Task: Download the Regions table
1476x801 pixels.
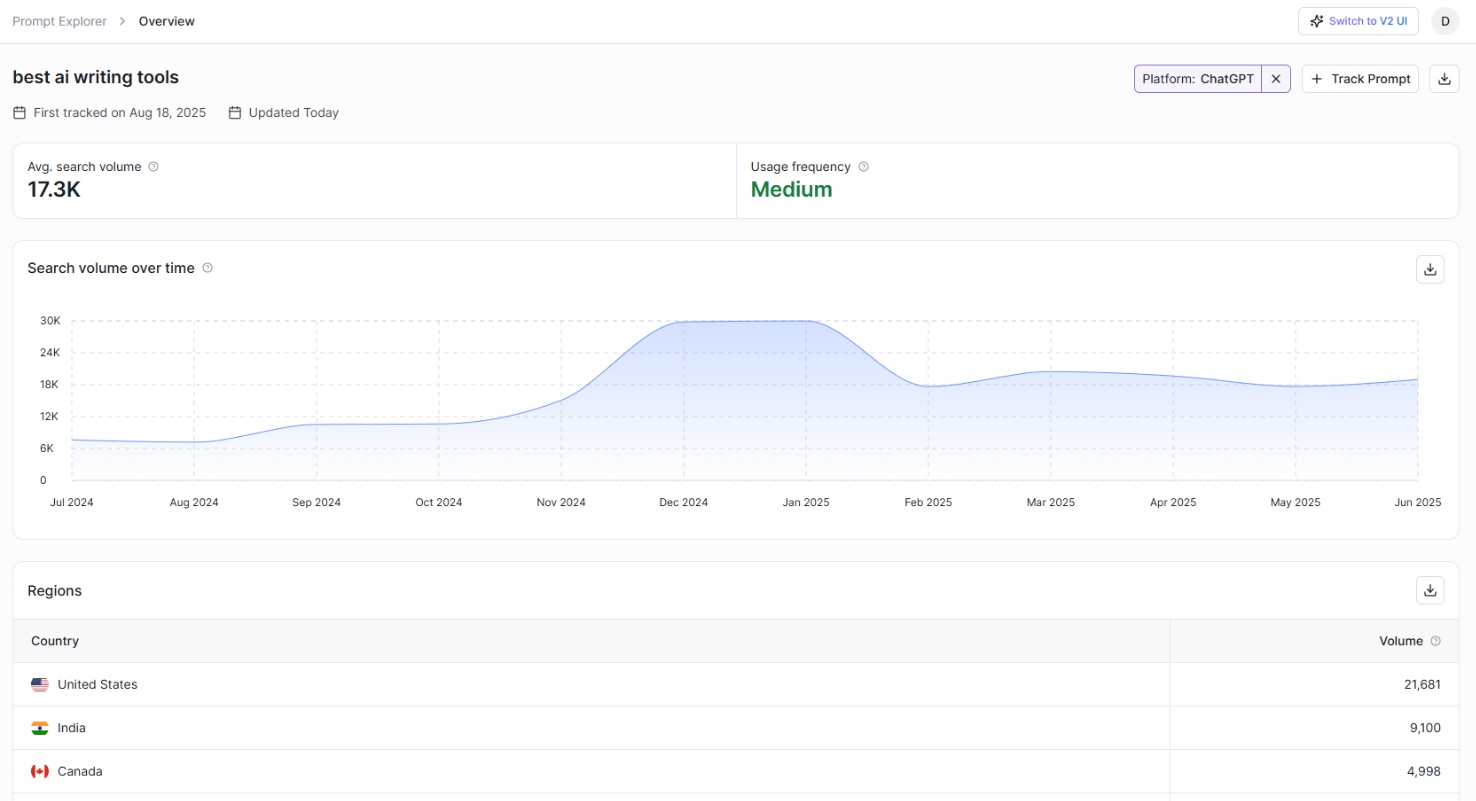Action: pyautogui.click(x=1430, y=591)
